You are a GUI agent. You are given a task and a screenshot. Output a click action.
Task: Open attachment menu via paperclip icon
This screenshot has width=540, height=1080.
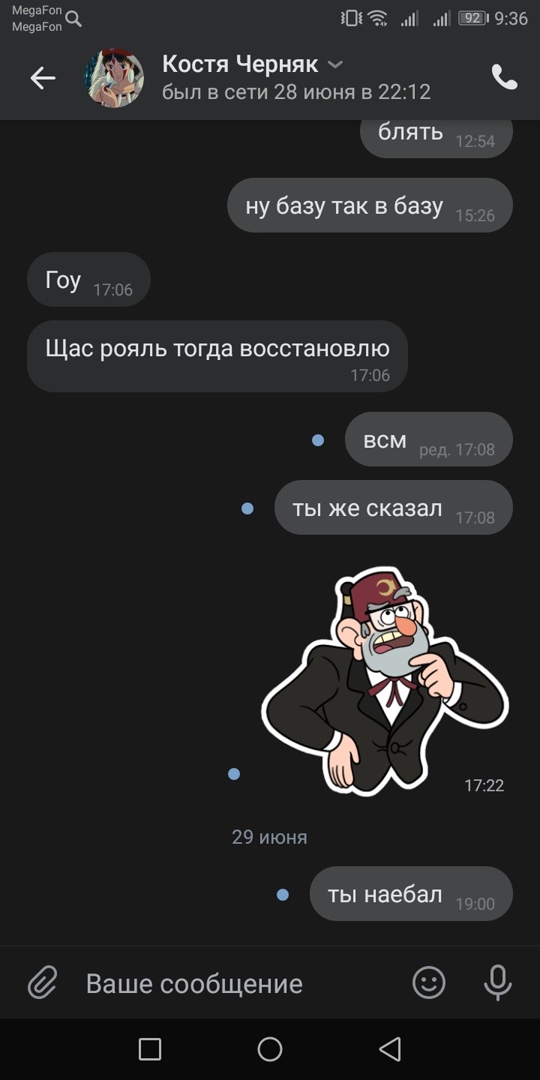[x=42, y=982]
